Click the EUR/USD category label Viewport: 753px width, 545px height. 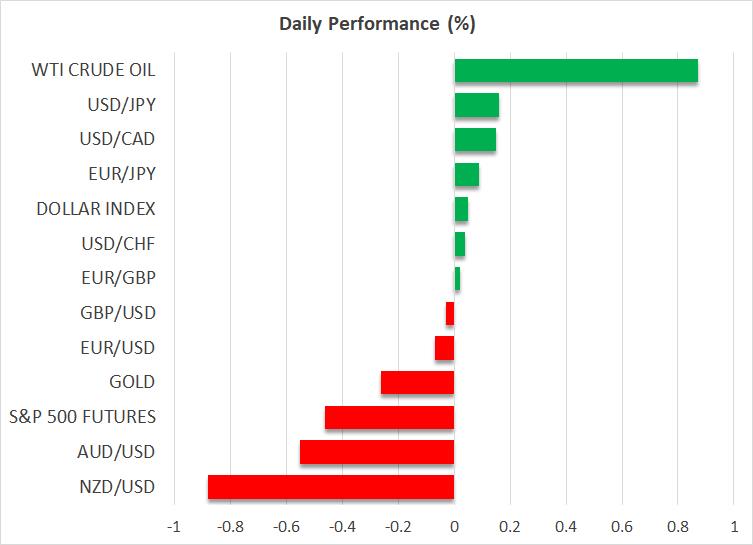[120, 348]
